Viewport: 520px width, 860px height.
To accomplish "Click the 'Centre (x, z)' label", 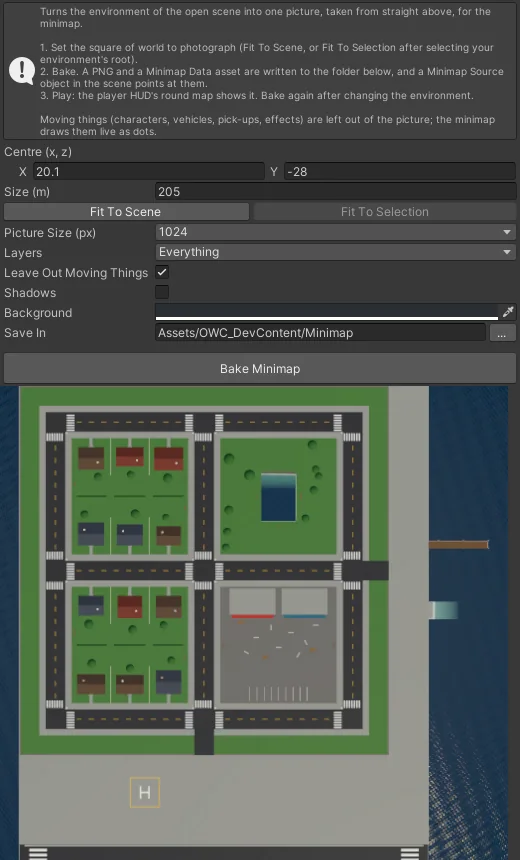I will (x=38, y=152).
